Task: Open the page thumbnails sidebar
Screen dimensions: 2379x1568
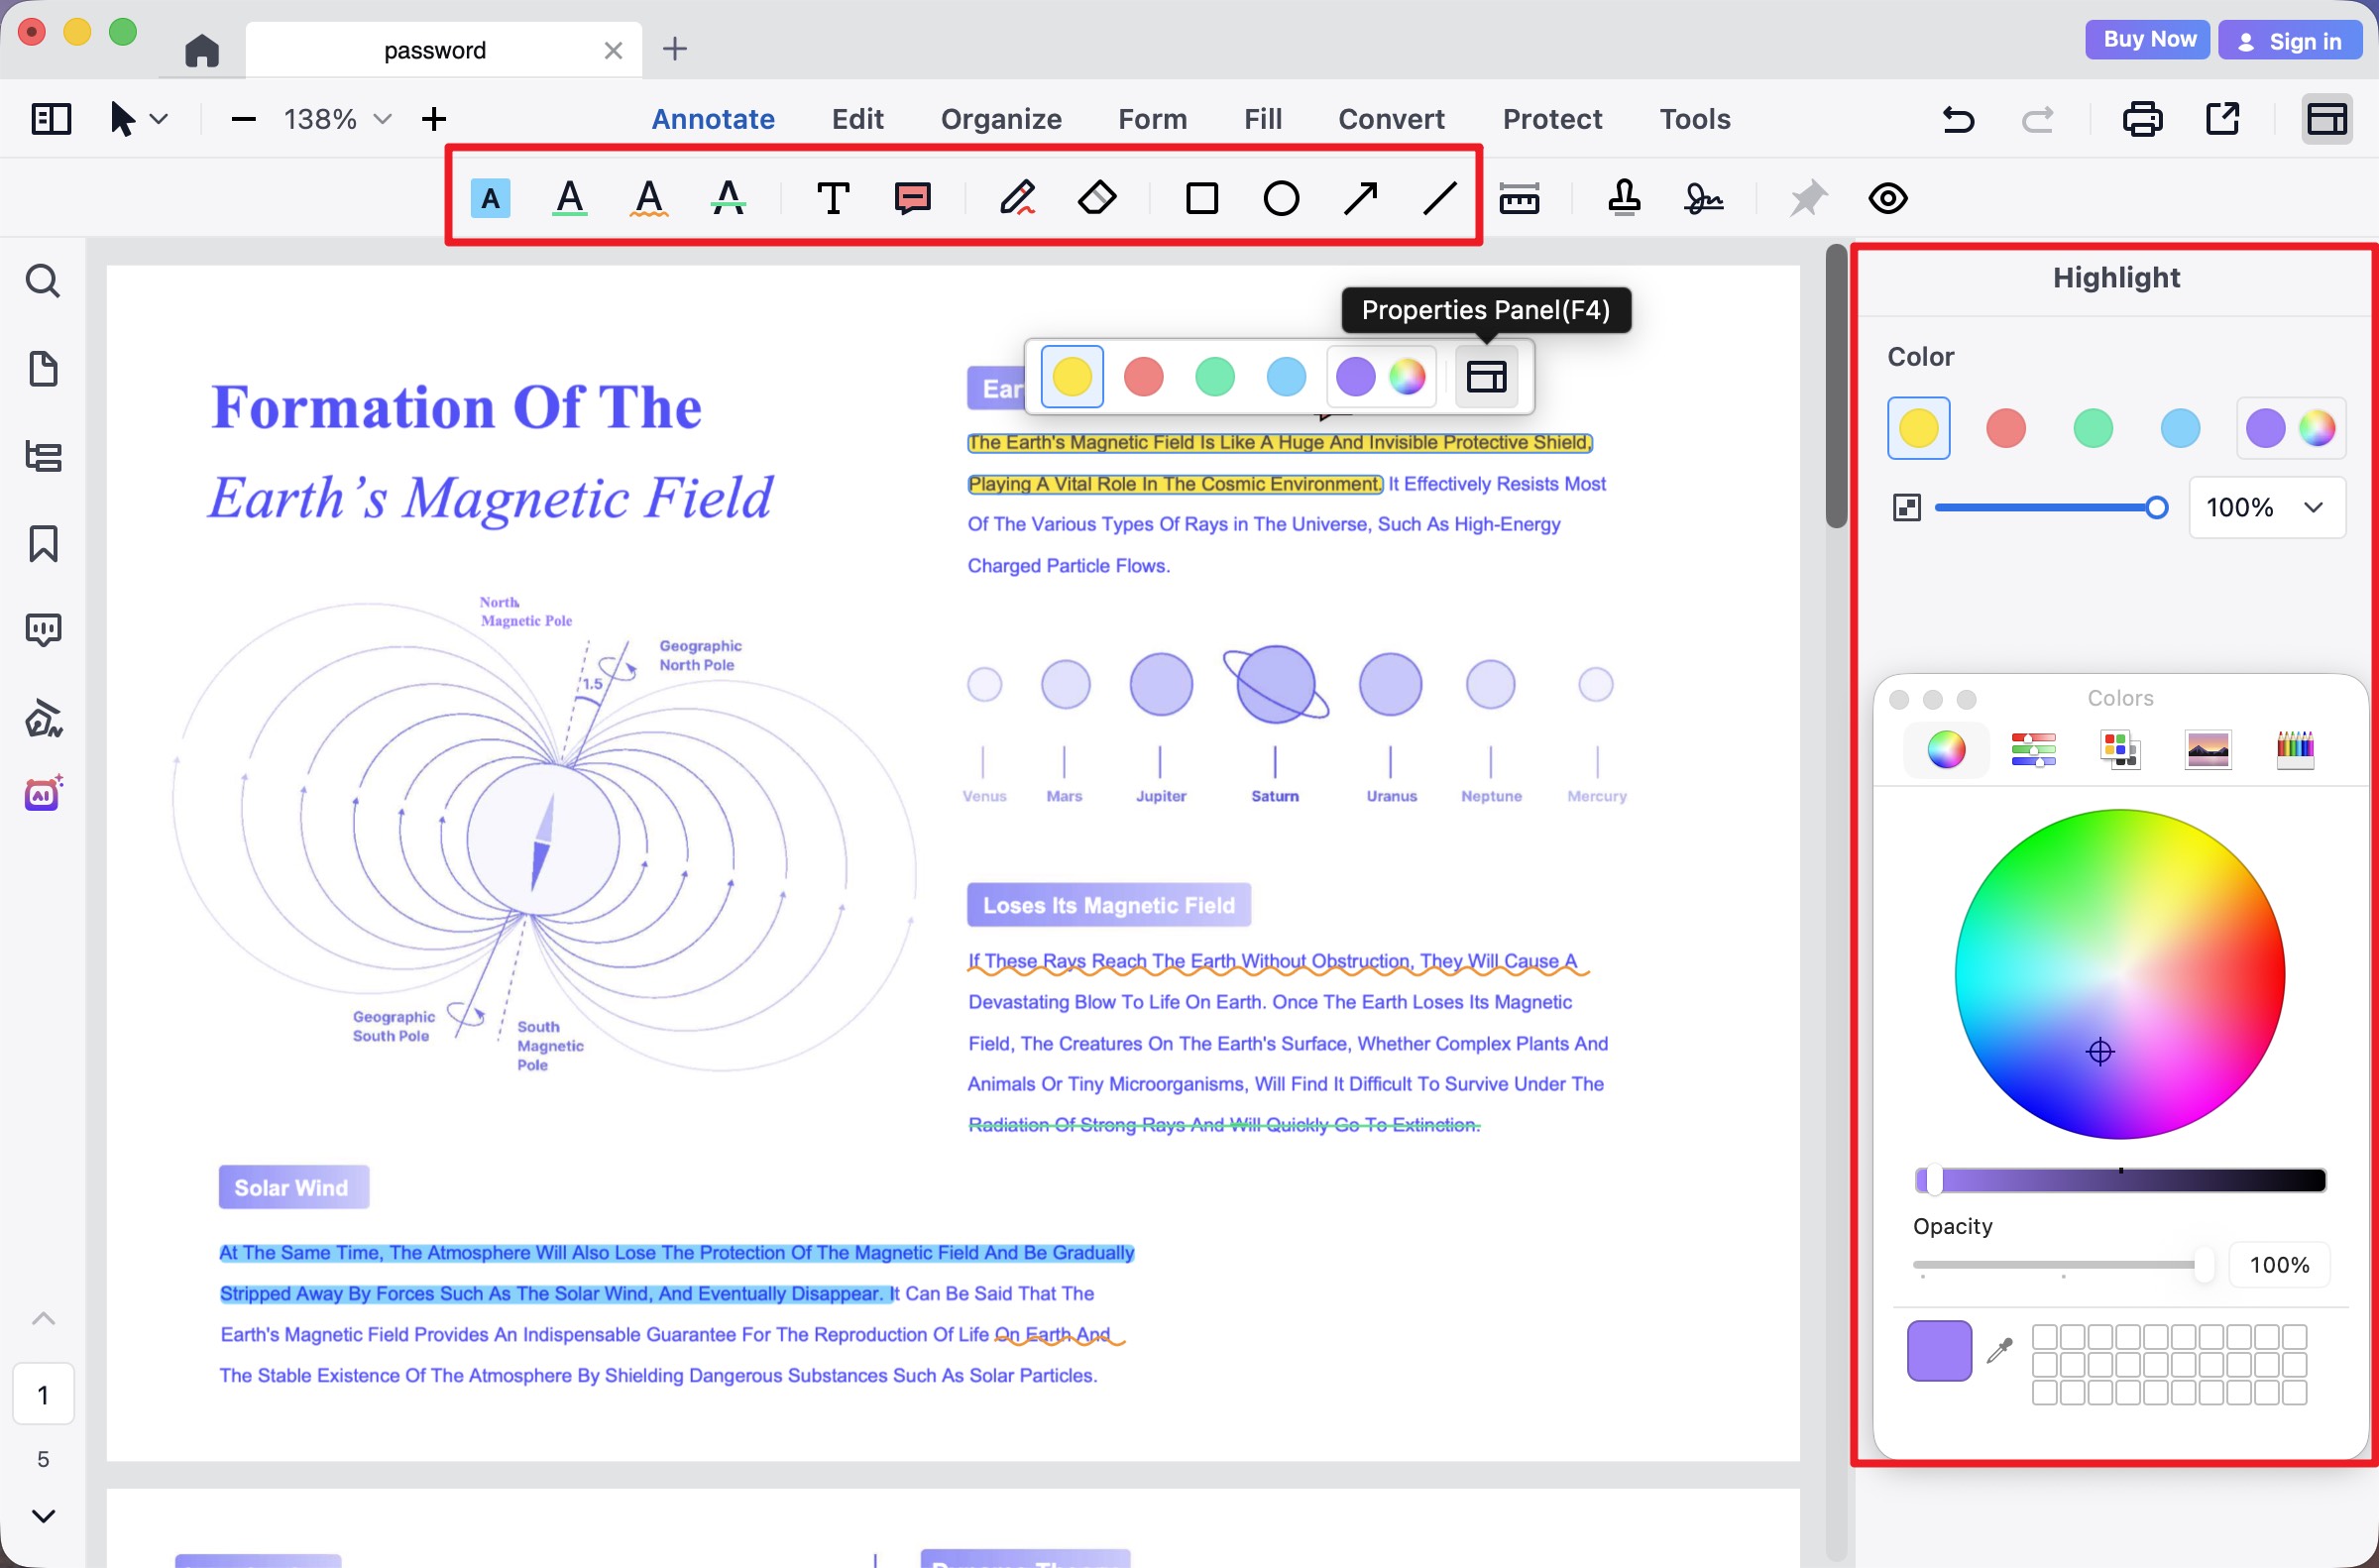Action: pos(42,369)
